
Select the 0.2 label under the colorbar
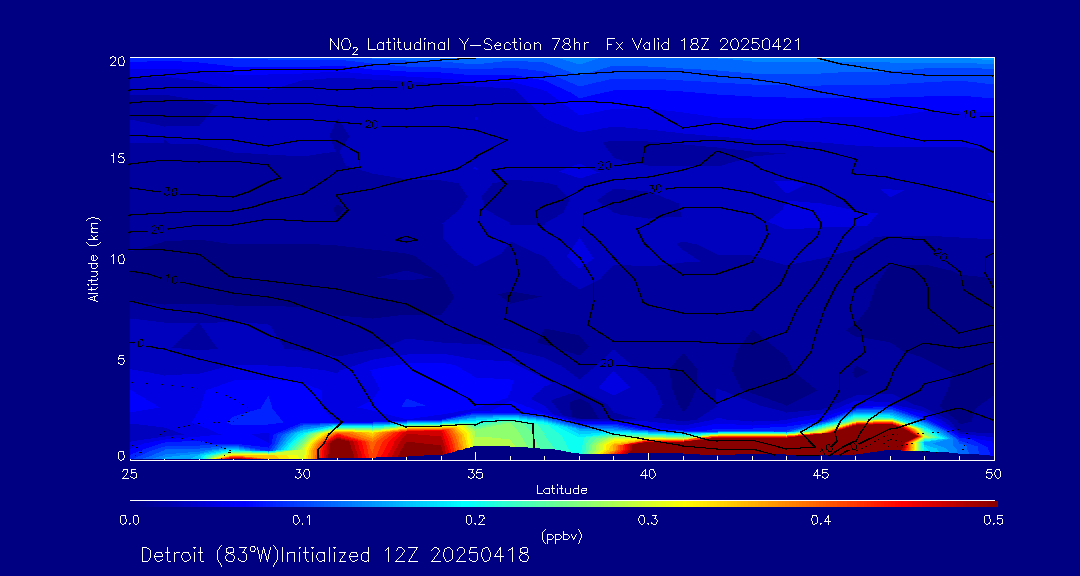tap(475, 520)
